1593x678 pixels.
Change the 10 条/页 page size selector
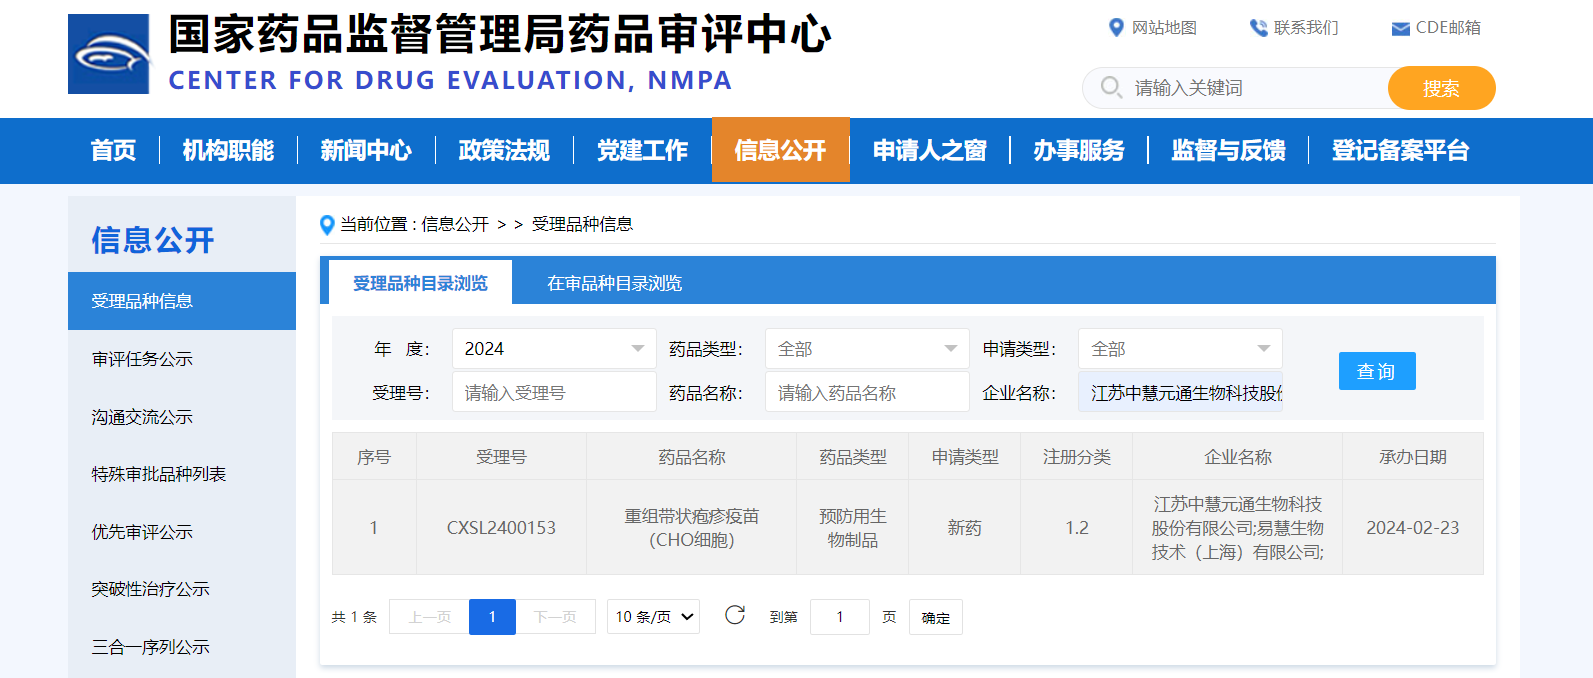tap(653, 617)
